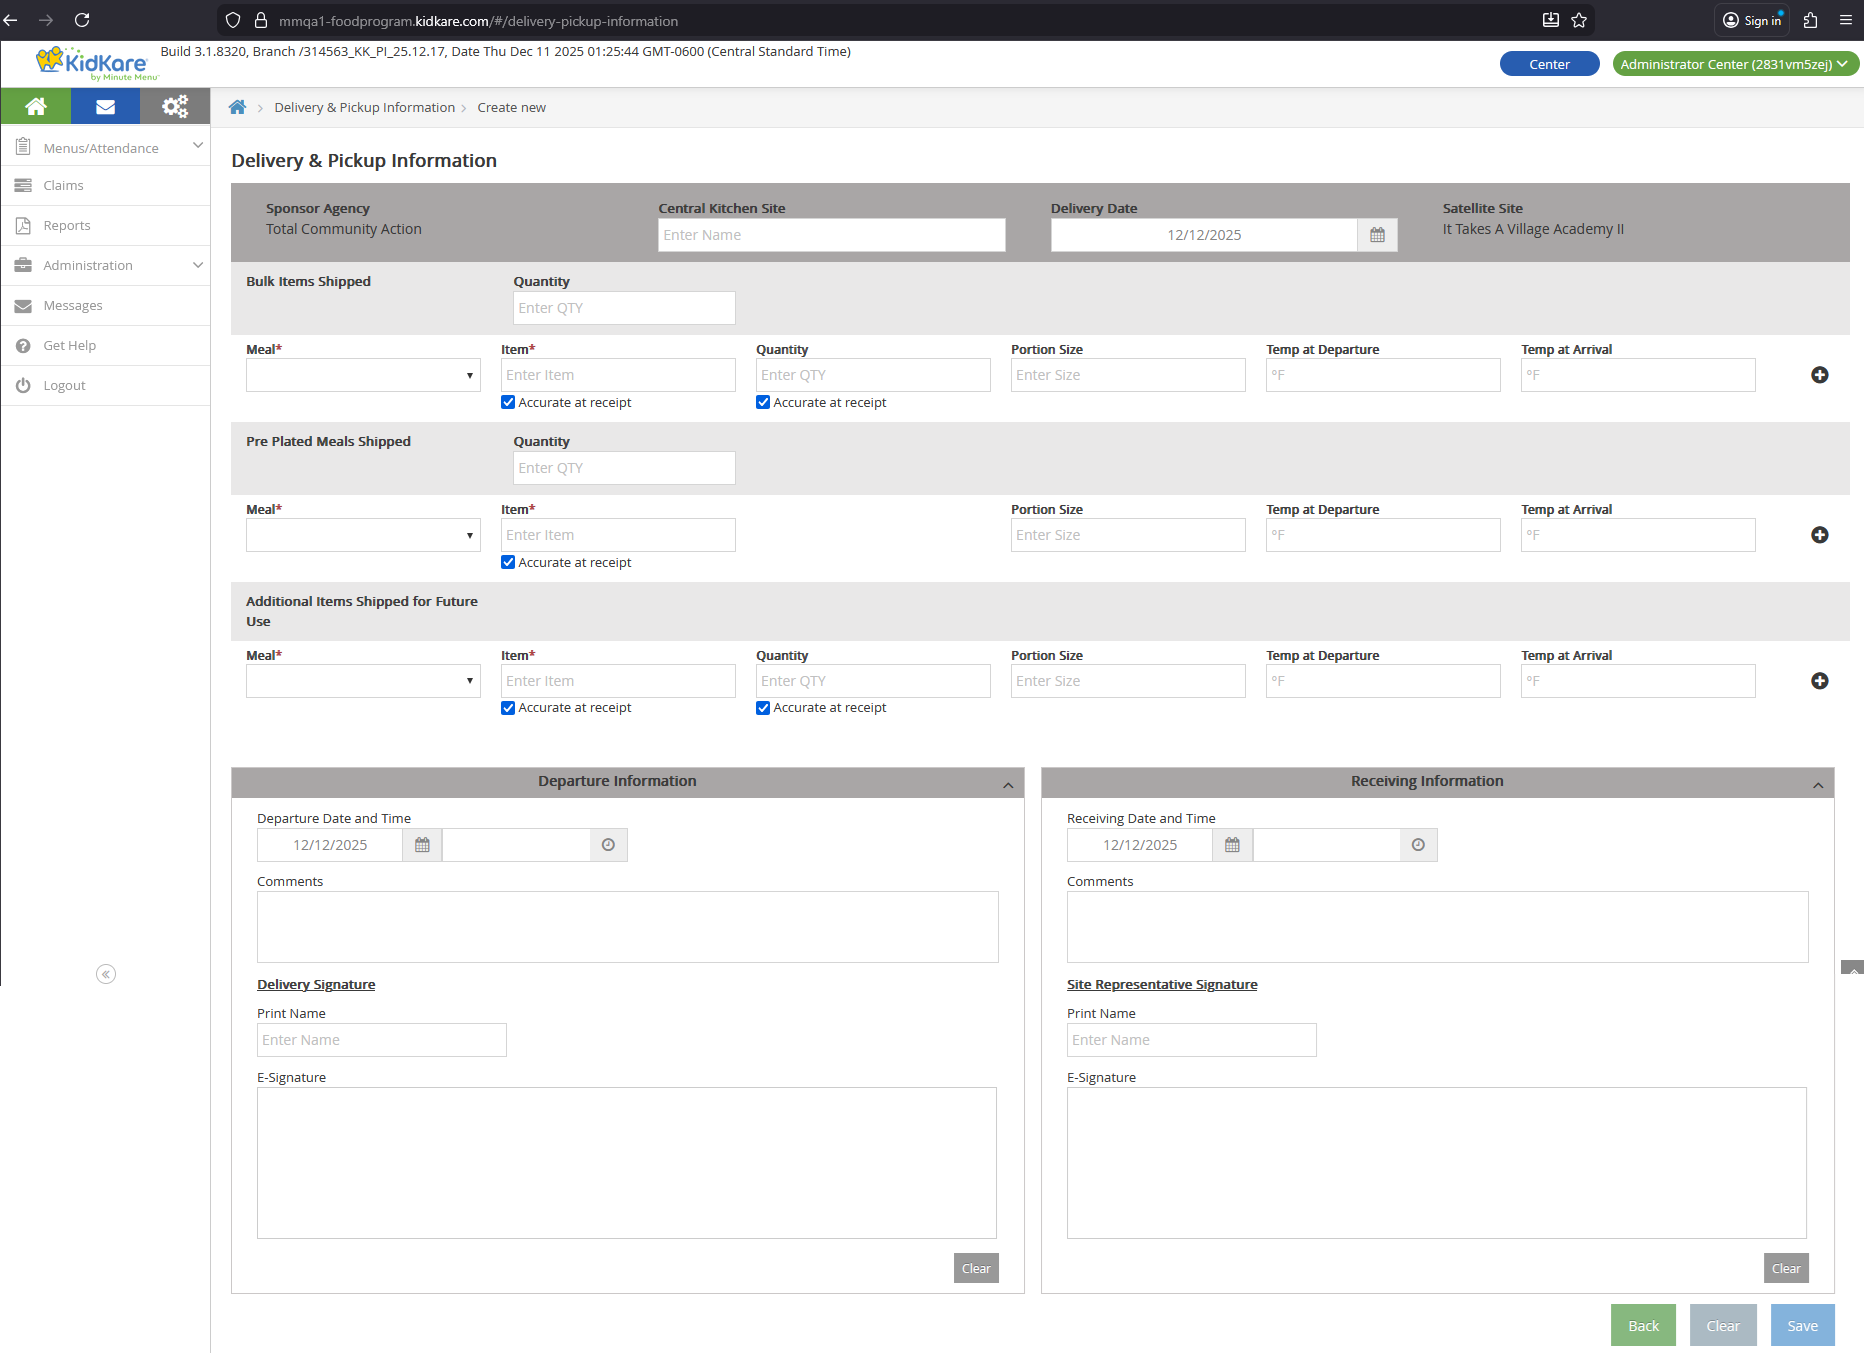Viewport: 1864px width, 1364px height.
Task: Open the Bulk Items Meal dropdown
Action: point(363,375)
